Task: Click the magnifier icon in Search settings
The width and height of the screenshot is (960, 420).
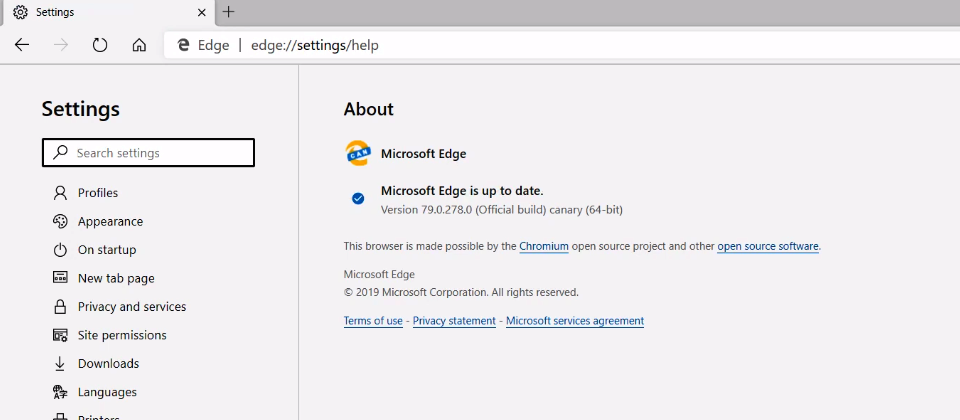Action: [x=60, y=152]
